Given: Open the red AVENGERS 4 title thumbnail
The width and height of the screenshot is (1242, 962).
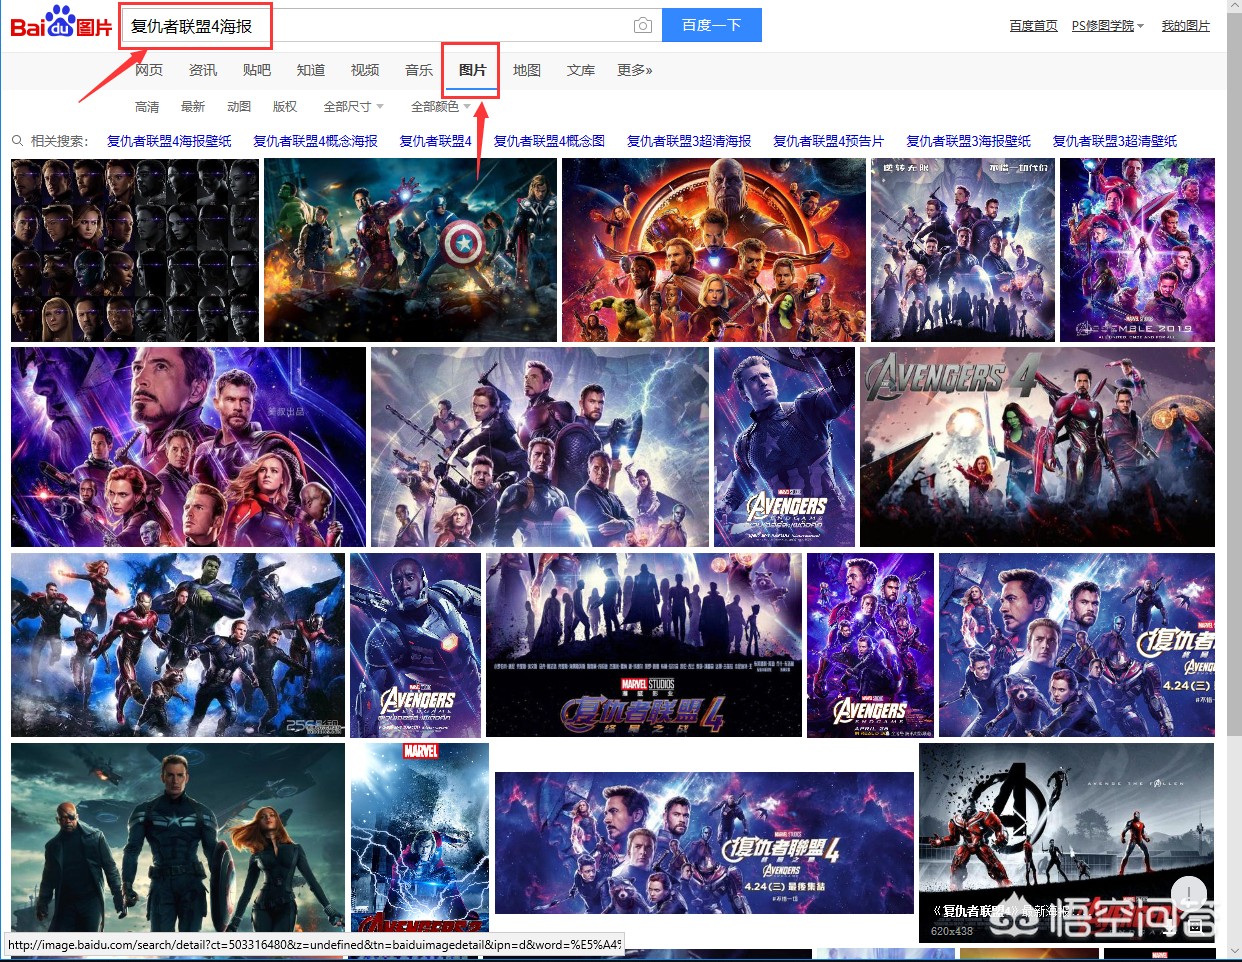Looking at the screenshot, I should 1038,447.
